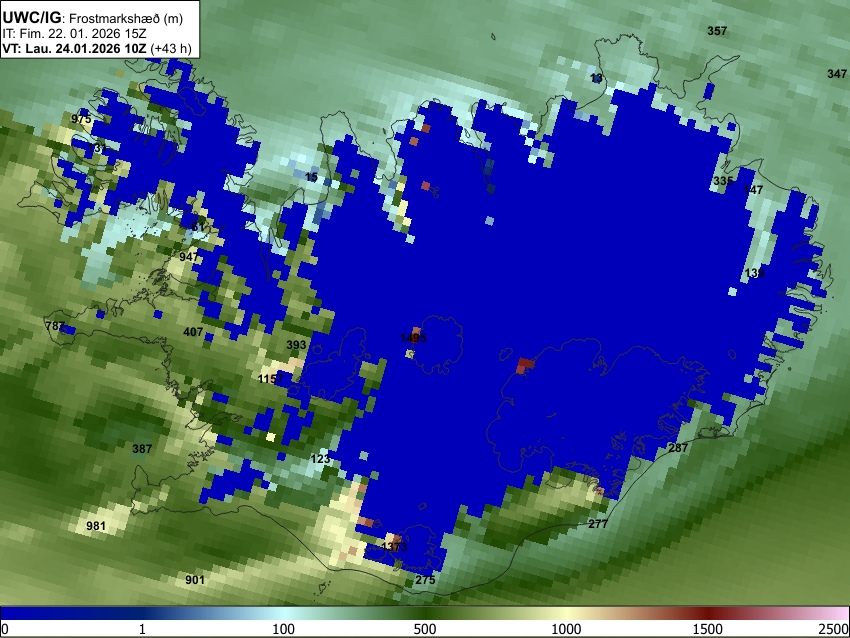Click the map value 787
850x638 pixels.
(55, 326)
